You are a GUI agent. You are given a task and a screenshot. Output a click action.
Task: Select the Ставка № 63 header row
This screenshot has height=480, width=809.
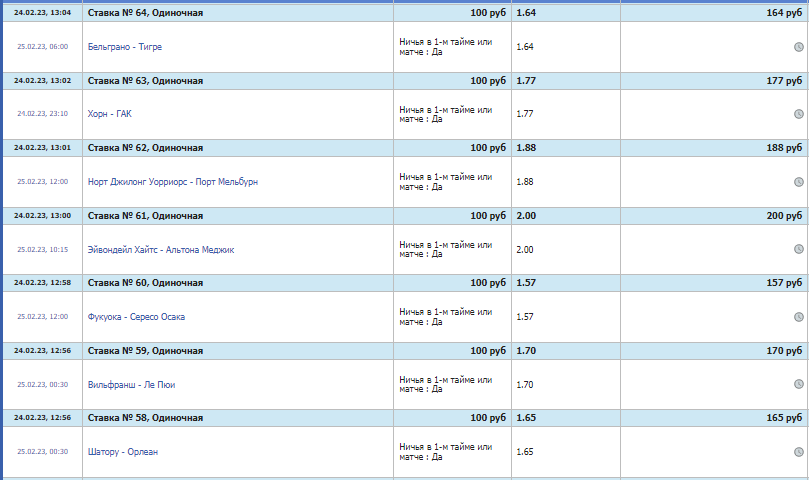click(x=146, y=80)
